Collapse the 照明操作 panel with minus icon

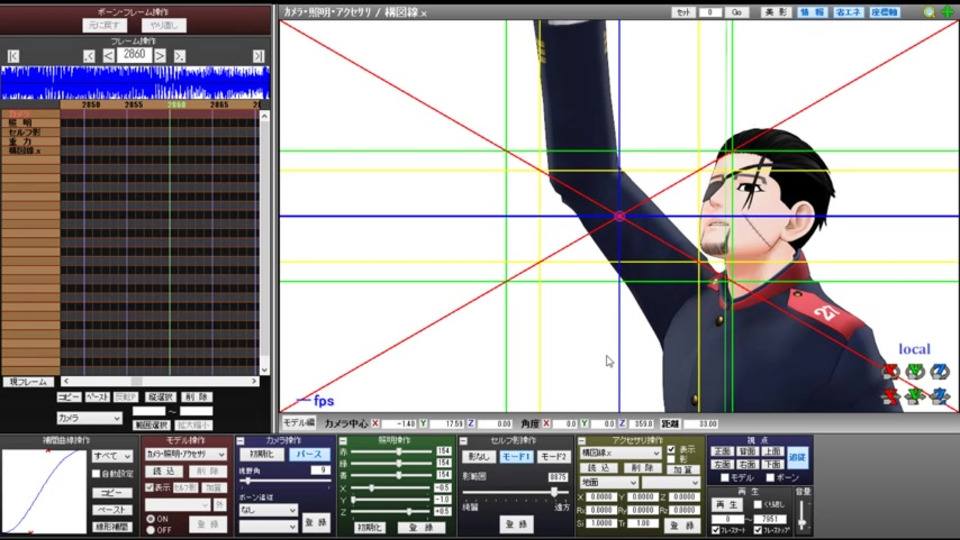(343, 441)
